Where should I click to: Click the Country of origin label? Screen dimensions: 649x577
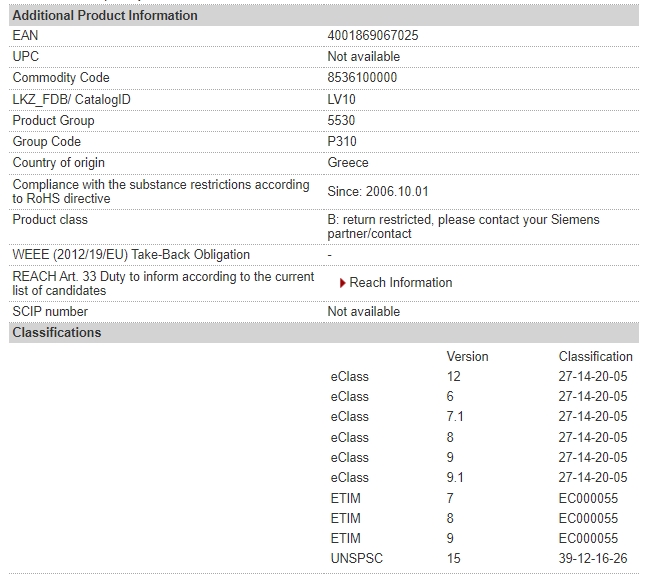click(58, 163)
